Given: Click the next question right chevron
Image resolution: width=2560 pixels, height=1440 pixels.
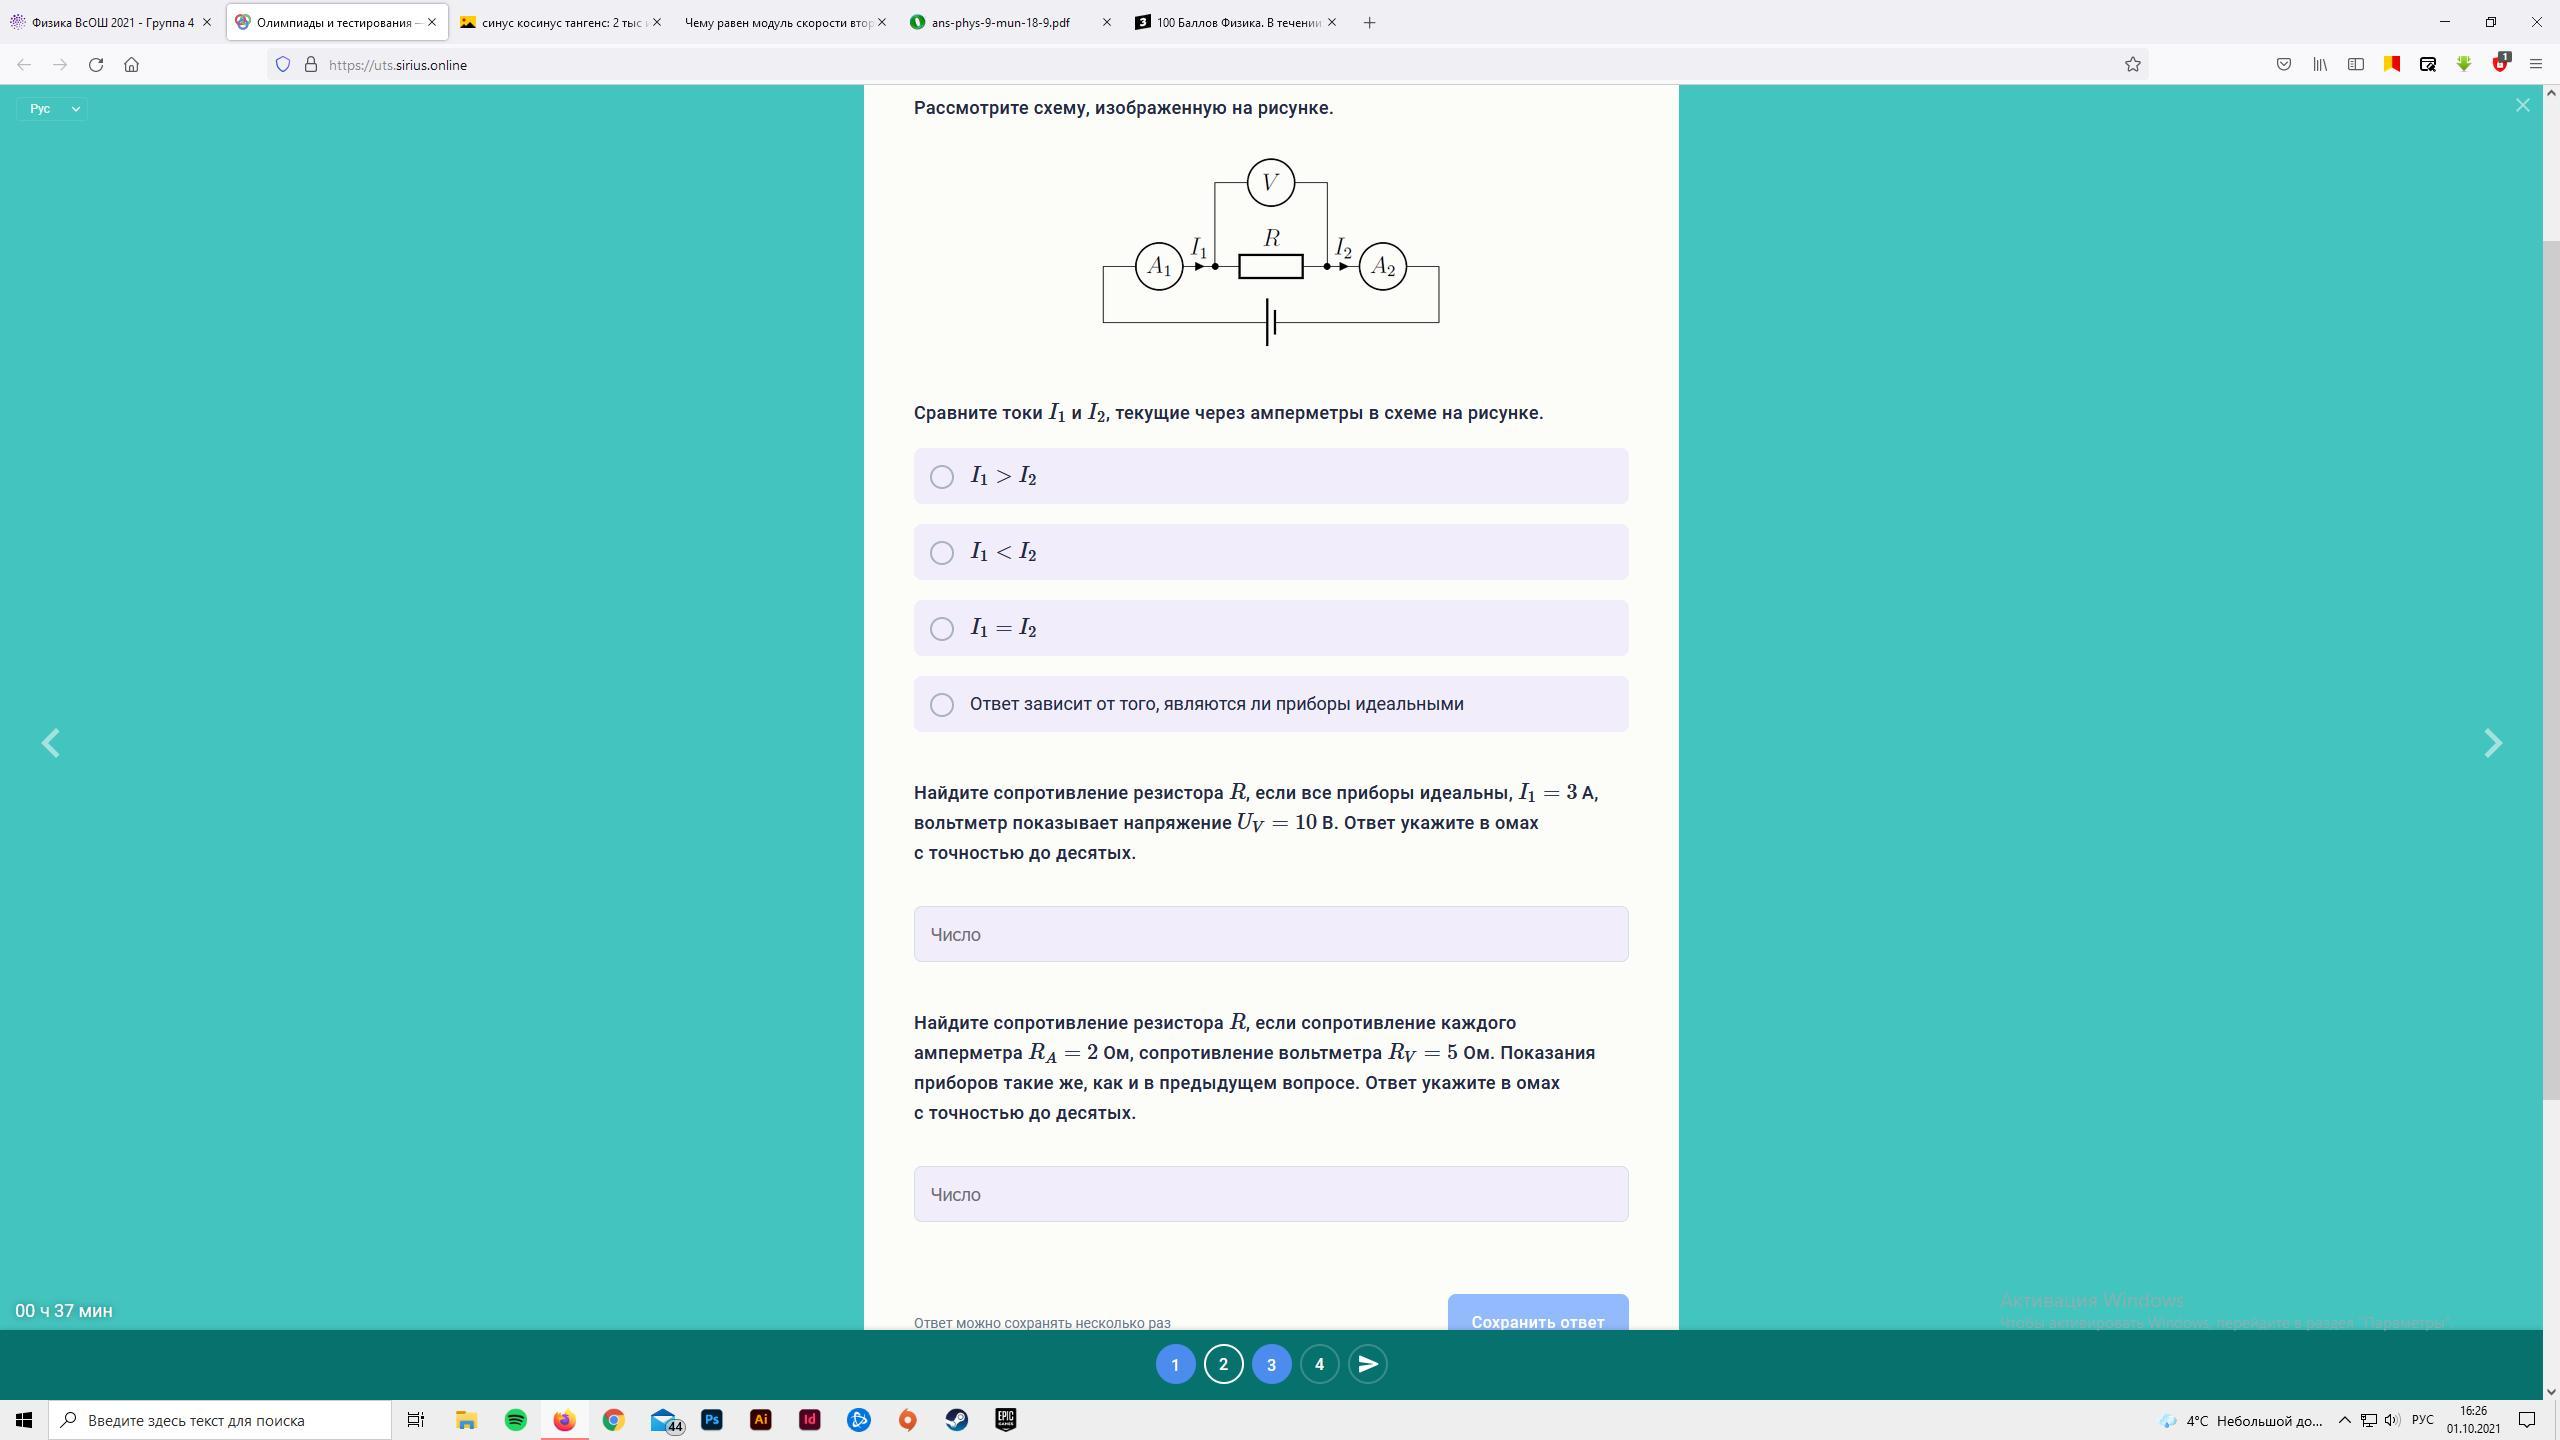Looking at the screenshot, I should point(2493,743).
